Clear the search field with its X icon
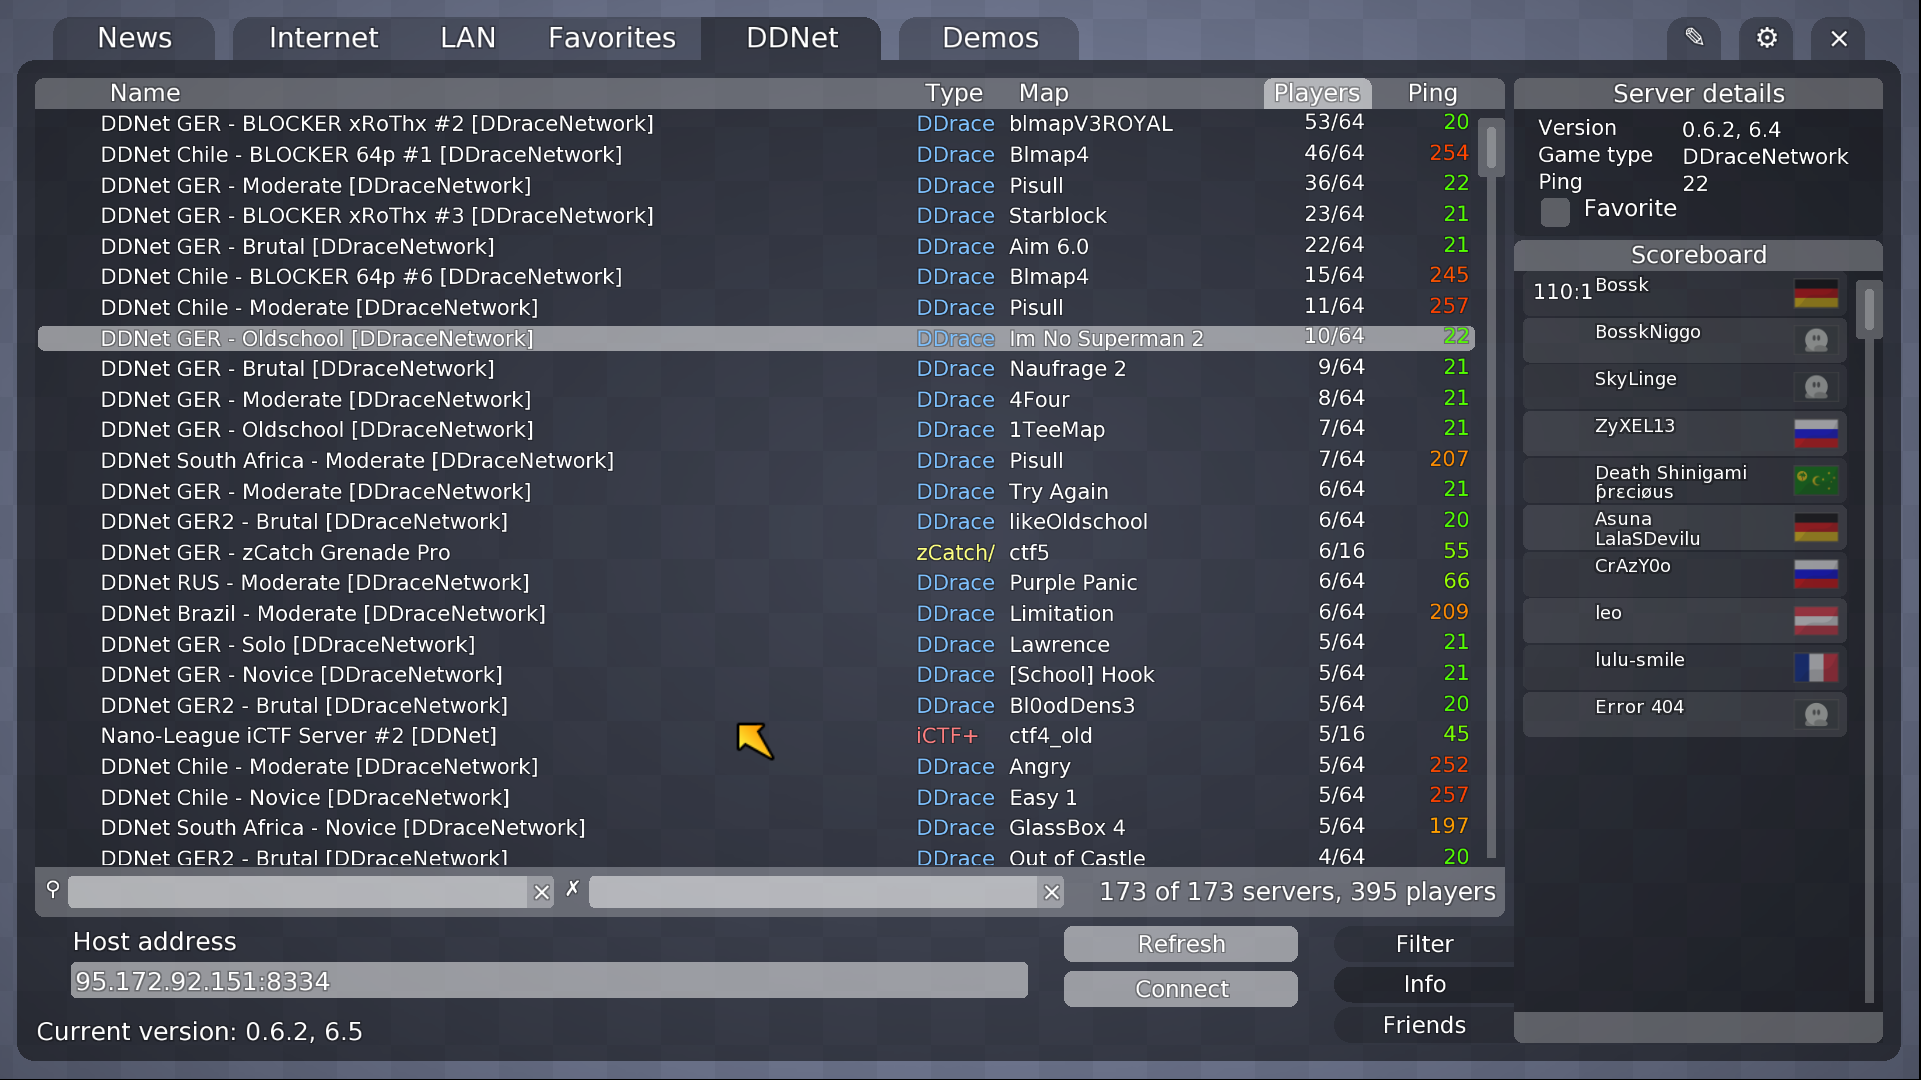Viewport: 1921px width, 1080px height. [x=541, y=892]
